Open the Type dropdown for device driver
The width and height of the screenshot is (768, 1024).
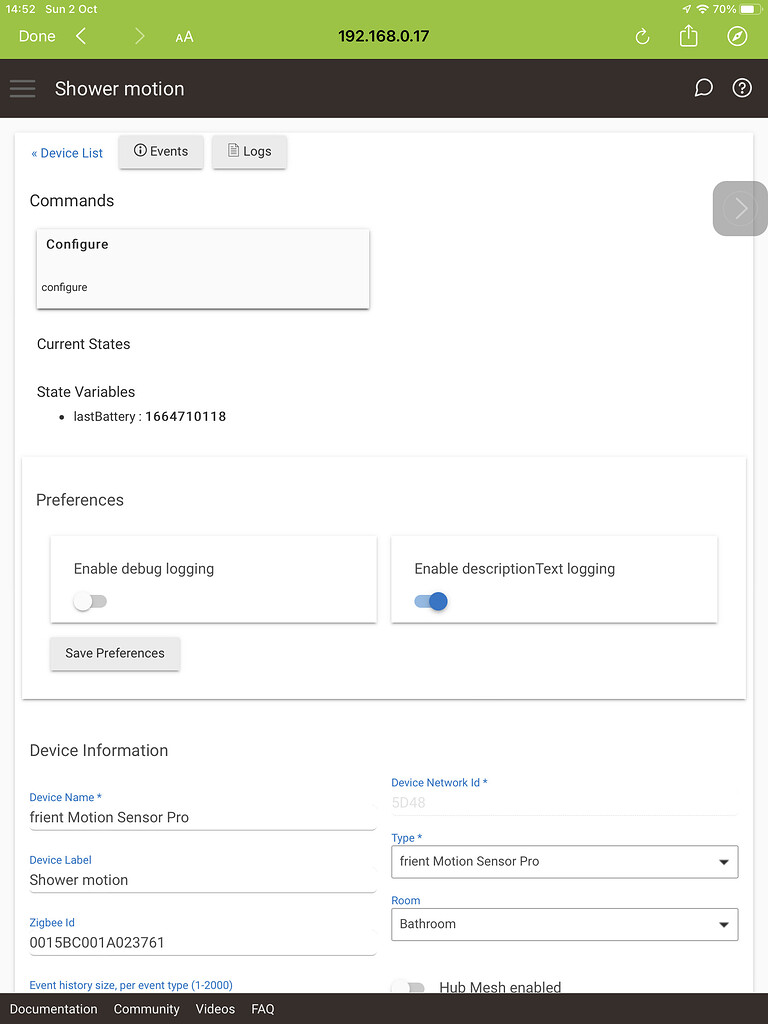pyautogui.click(x=564, y=861)
